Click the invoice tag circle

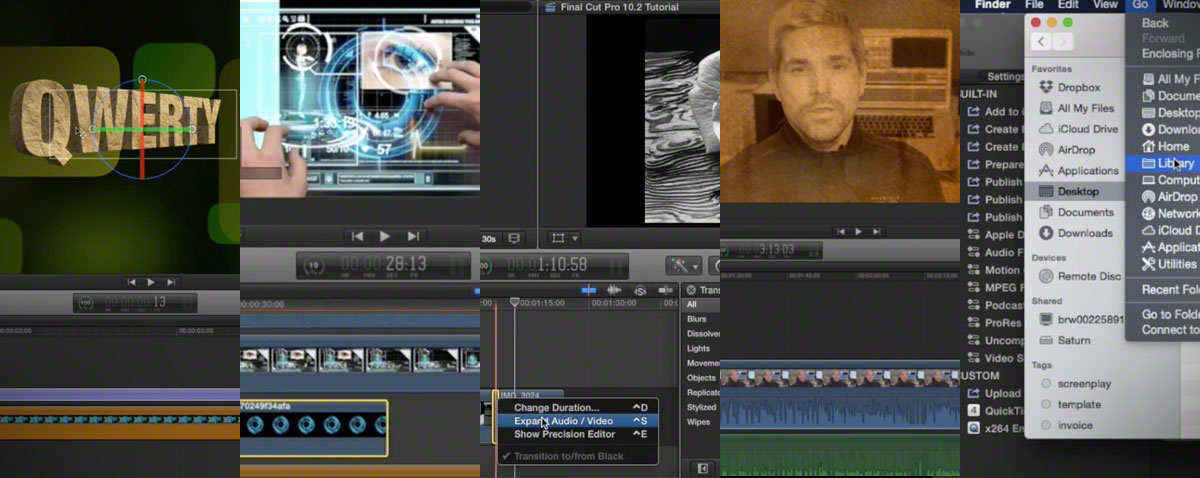[1046, 426]
